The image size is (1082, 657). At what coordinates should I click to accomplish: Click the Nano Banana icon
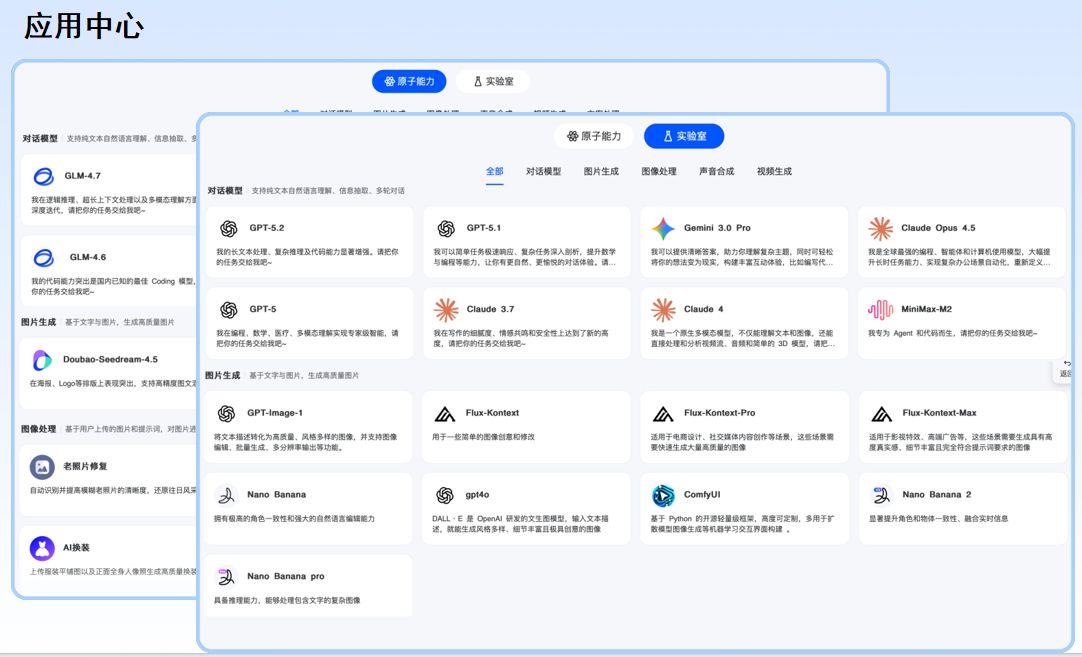click(226, 495)
